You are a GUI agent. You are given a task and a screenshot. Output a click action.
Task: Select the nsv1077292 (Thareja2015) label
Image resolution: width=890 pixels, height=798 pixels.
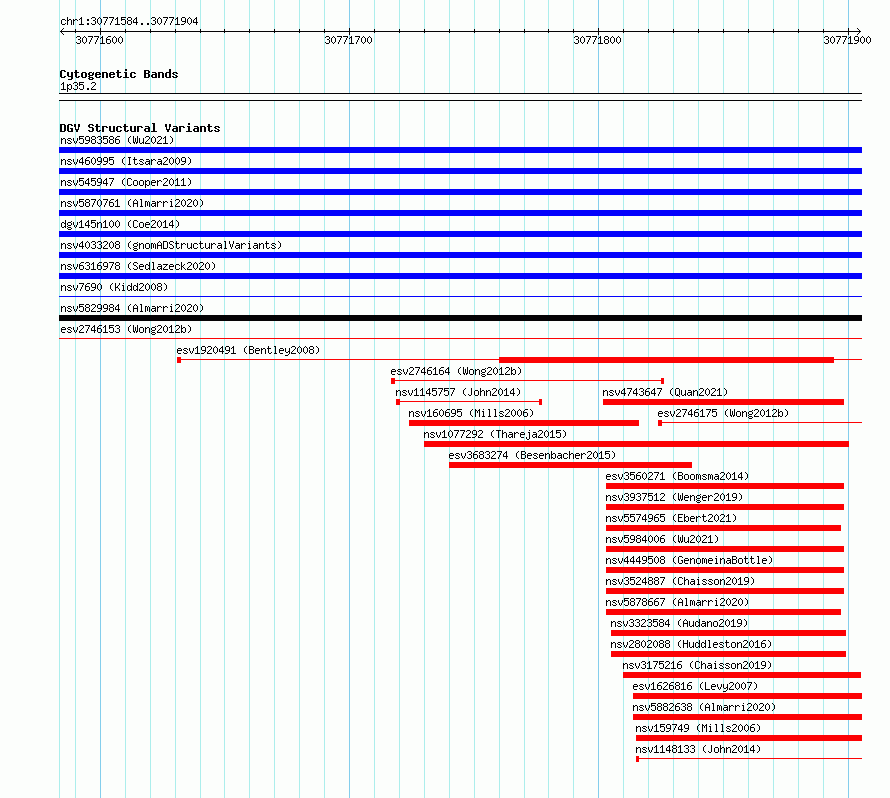pos(495,434)
